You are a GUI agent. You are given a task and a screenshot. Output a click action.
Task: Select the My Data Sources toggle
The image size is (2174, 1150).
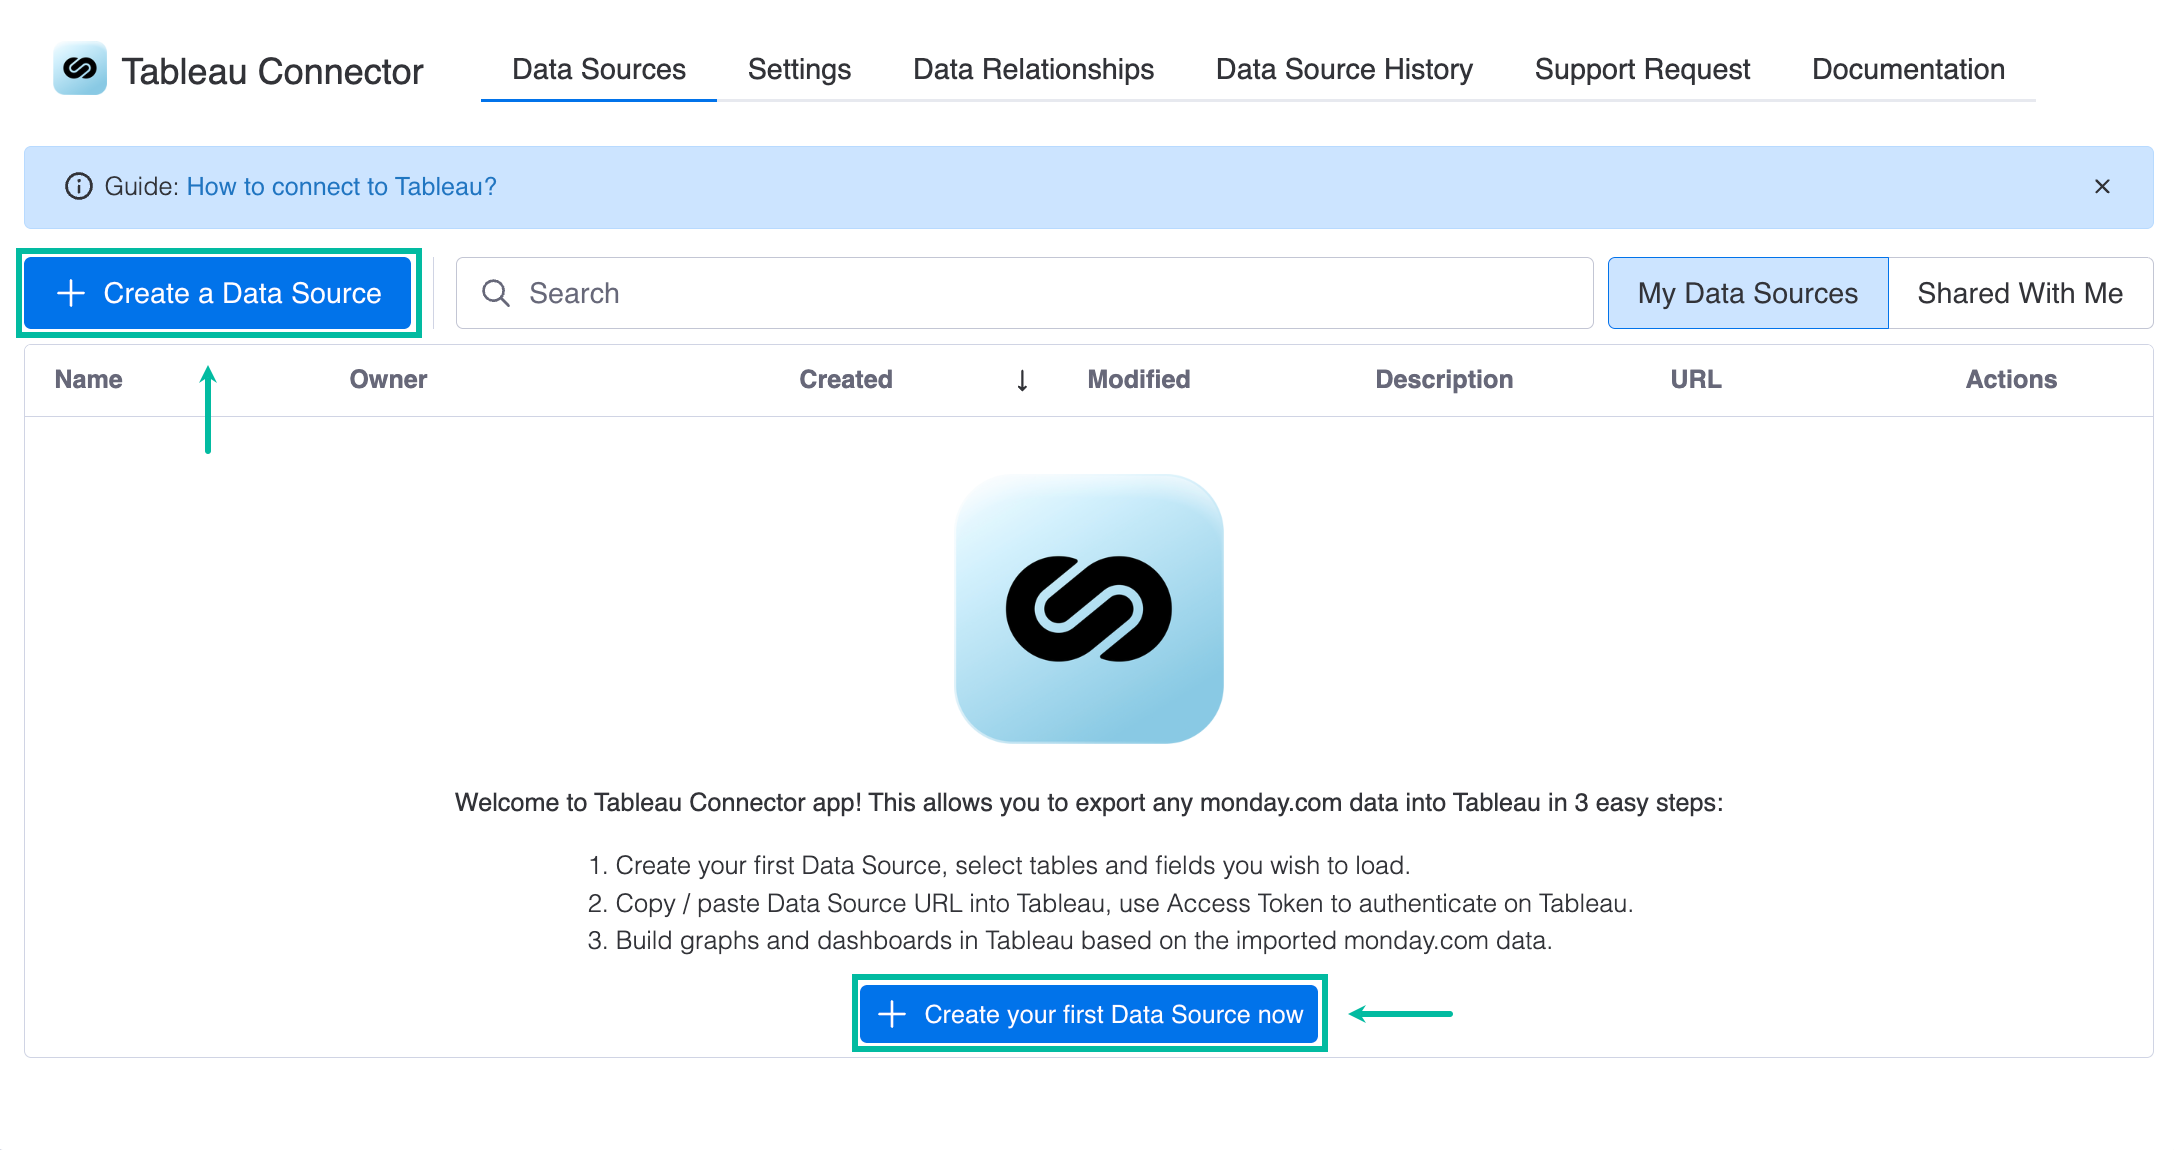tap(1748, 293)
